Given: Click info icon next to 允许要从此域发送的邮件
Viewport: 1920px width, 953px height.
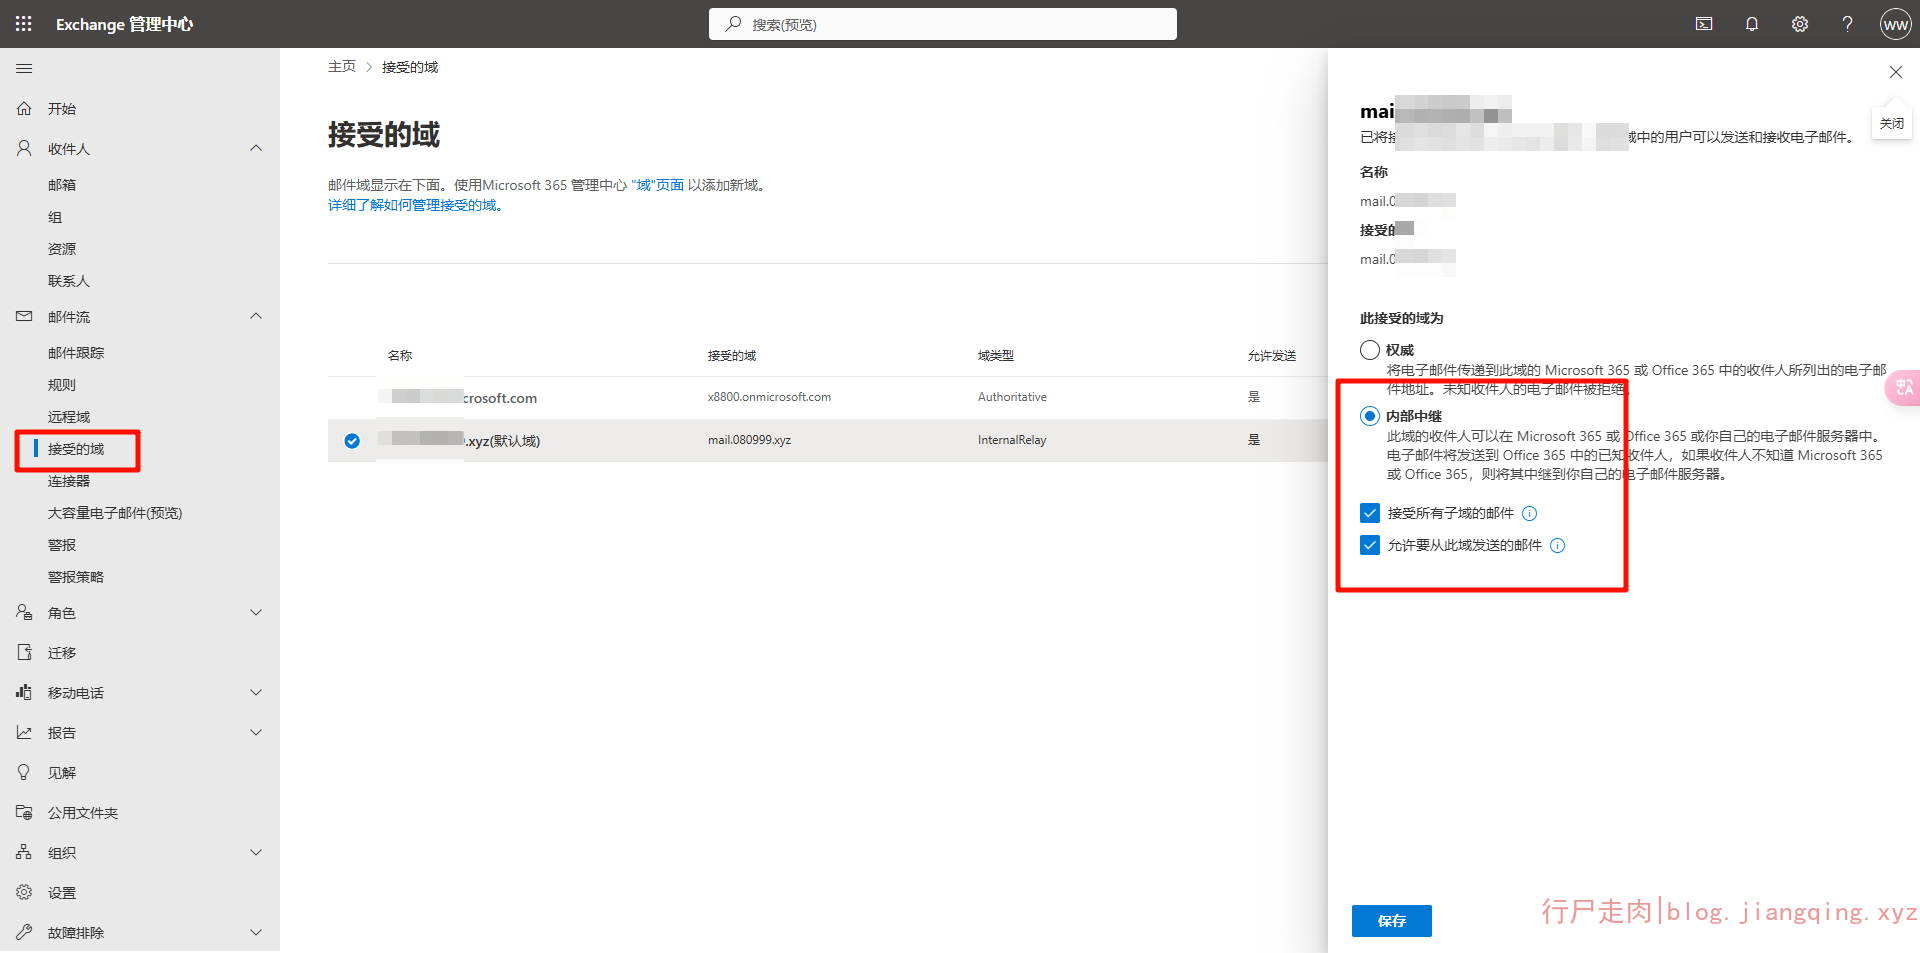Looking at the screenshot, I should (1557, 546).
